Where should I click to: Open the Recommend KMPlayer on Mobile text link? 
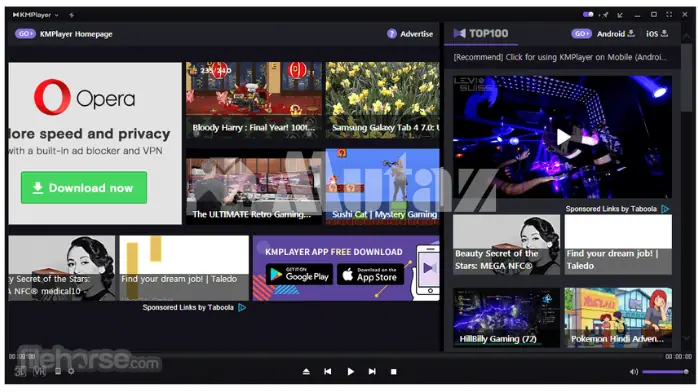coord(560,57)
